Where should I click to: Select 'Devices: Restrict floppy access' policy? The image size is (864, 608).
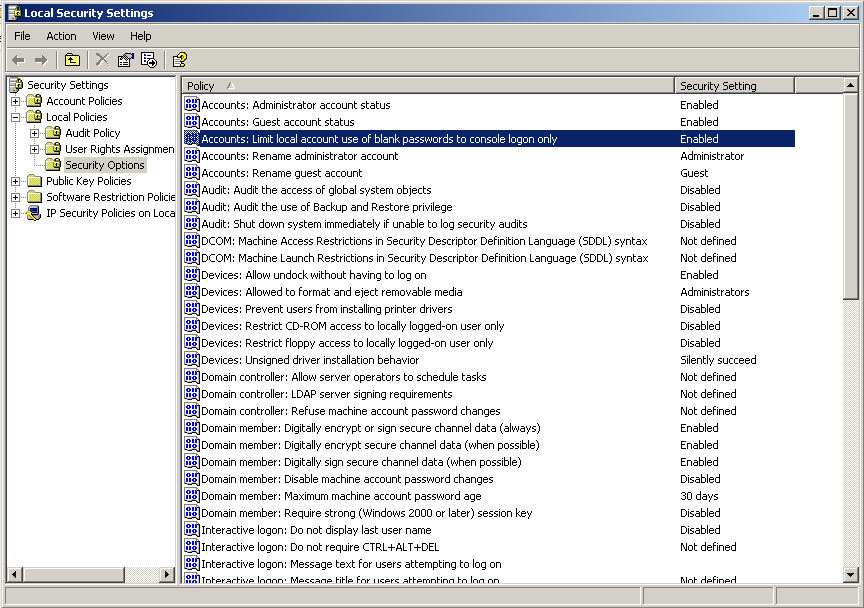[x=347, y=343]
